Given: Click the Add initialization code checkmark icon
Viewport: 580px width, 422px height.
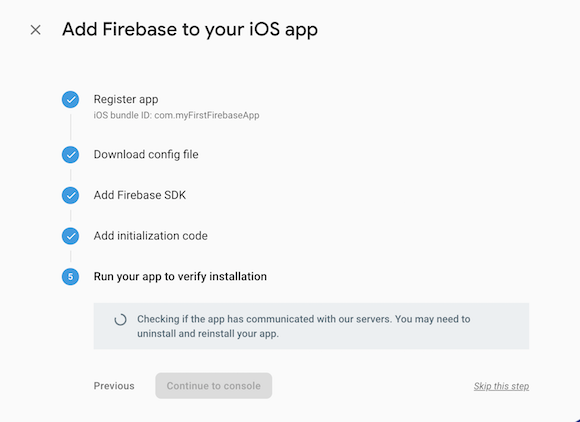Looking at the screenshot, I should [x=70, y=236].
